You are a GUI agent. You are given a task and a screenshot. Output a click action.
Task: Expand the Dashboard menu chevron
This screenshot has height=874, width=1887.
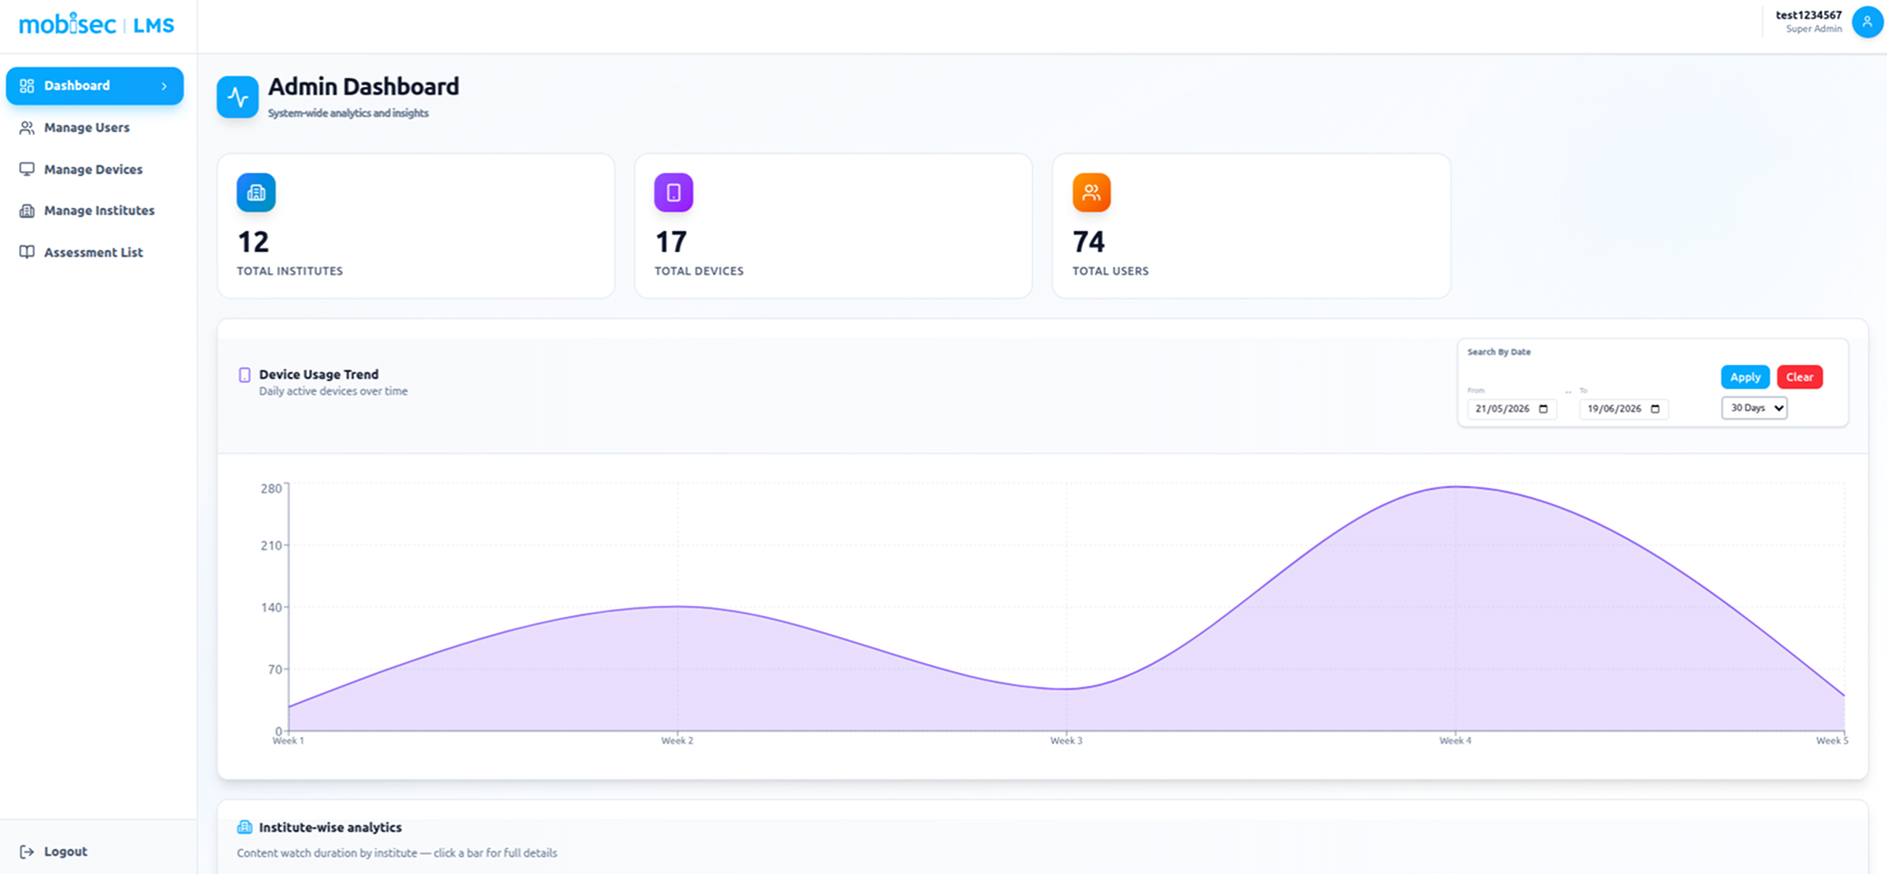[164, 86]
